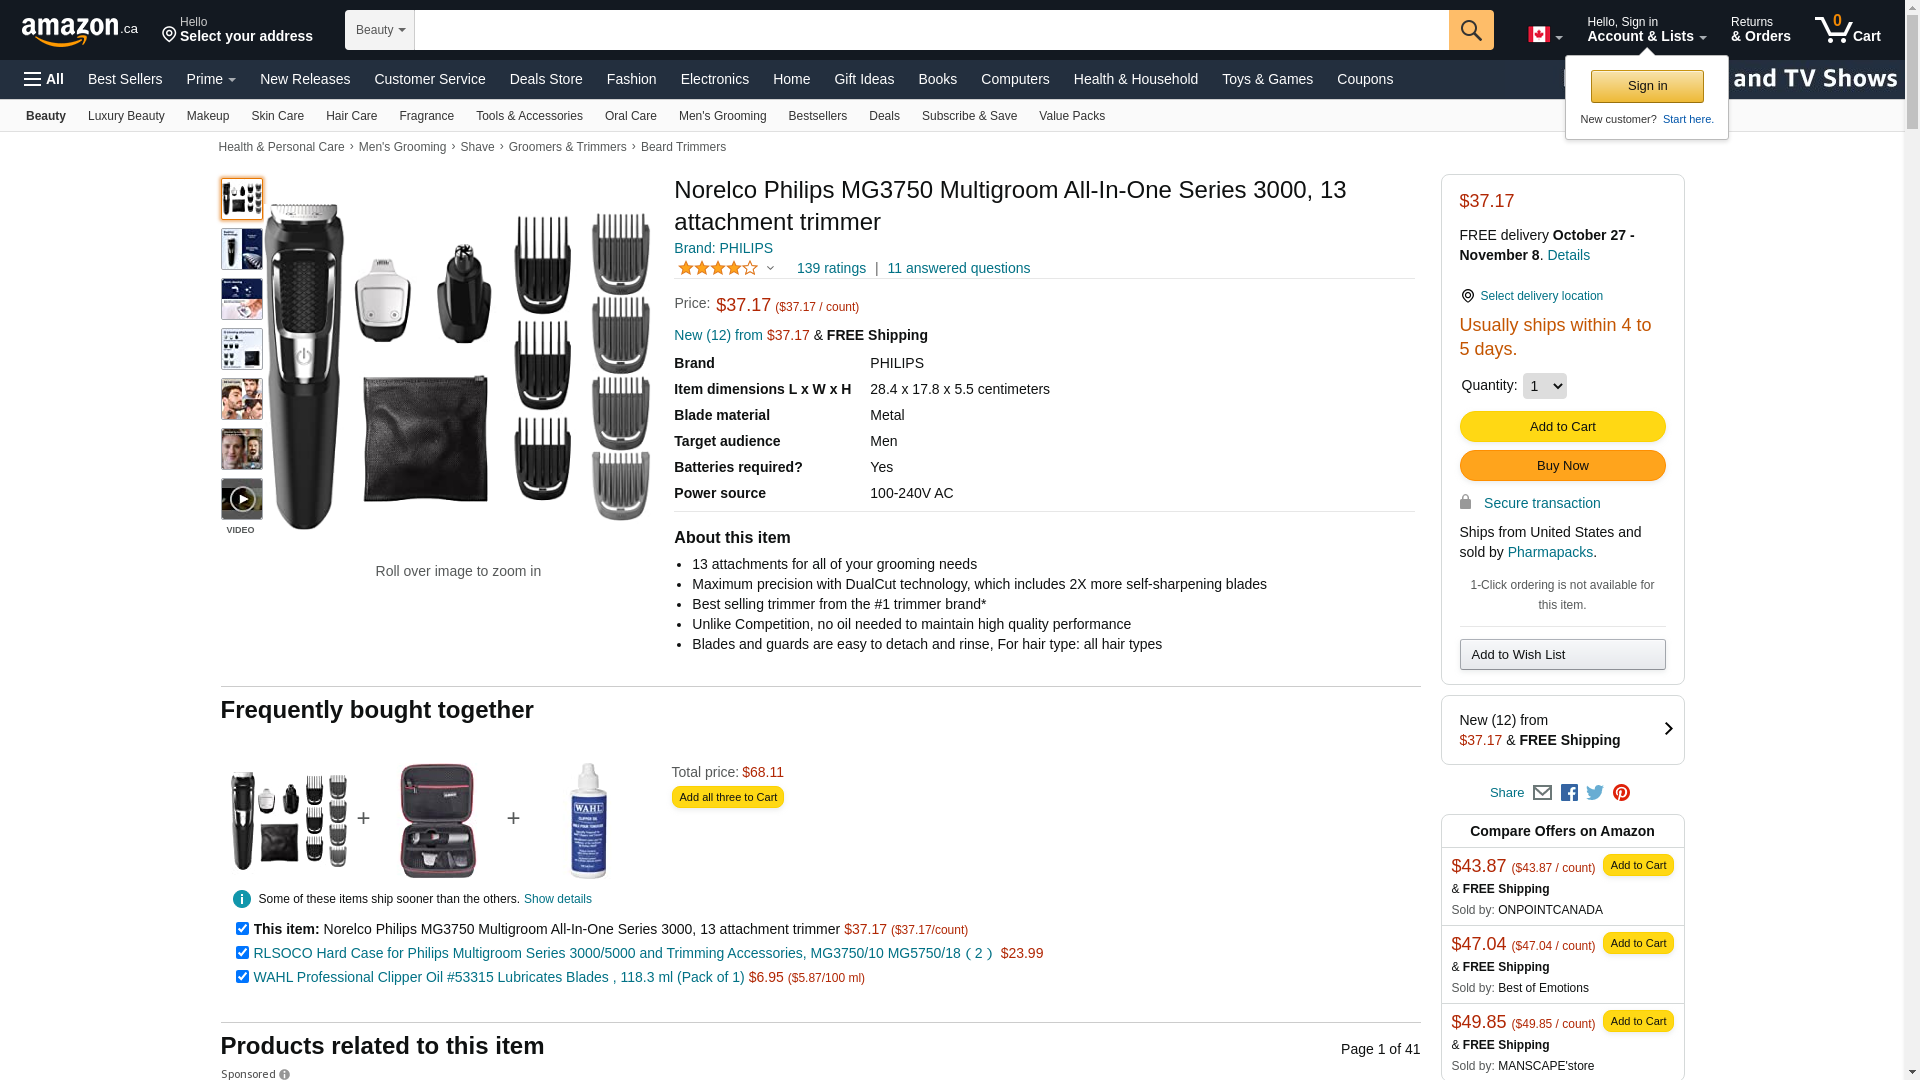Uncheck the WAHL Clipper Oil checkbox
This screenshot has height=1080, width=1920.
(242, 977)
